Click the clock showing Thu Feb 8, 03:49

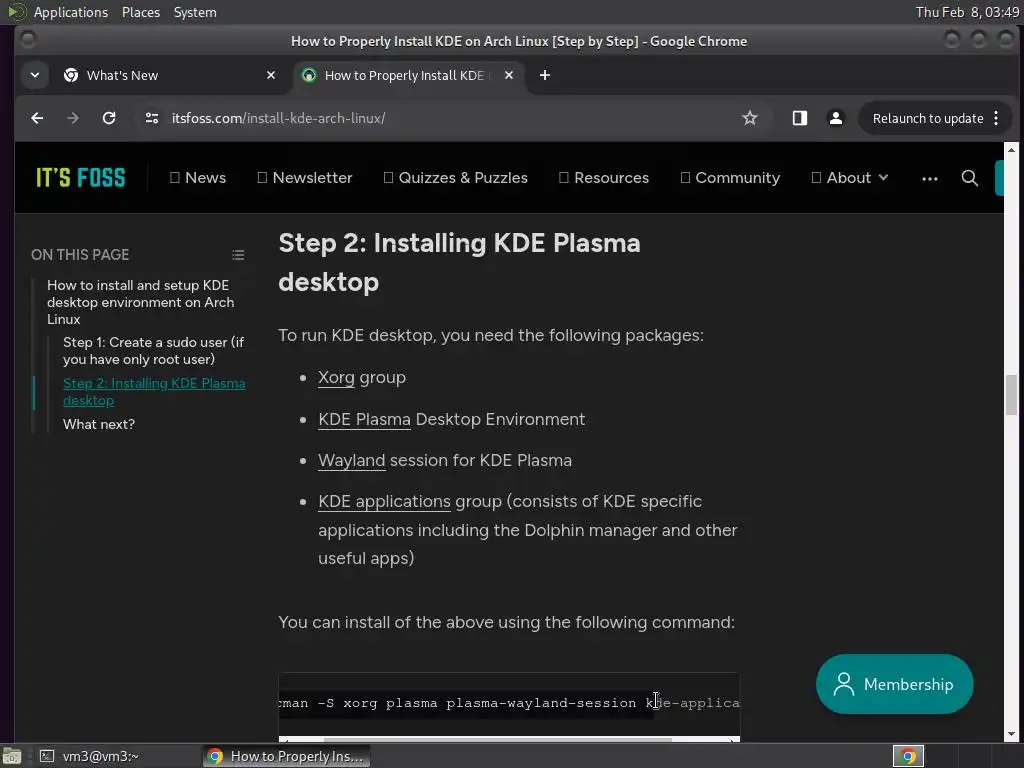967,12
